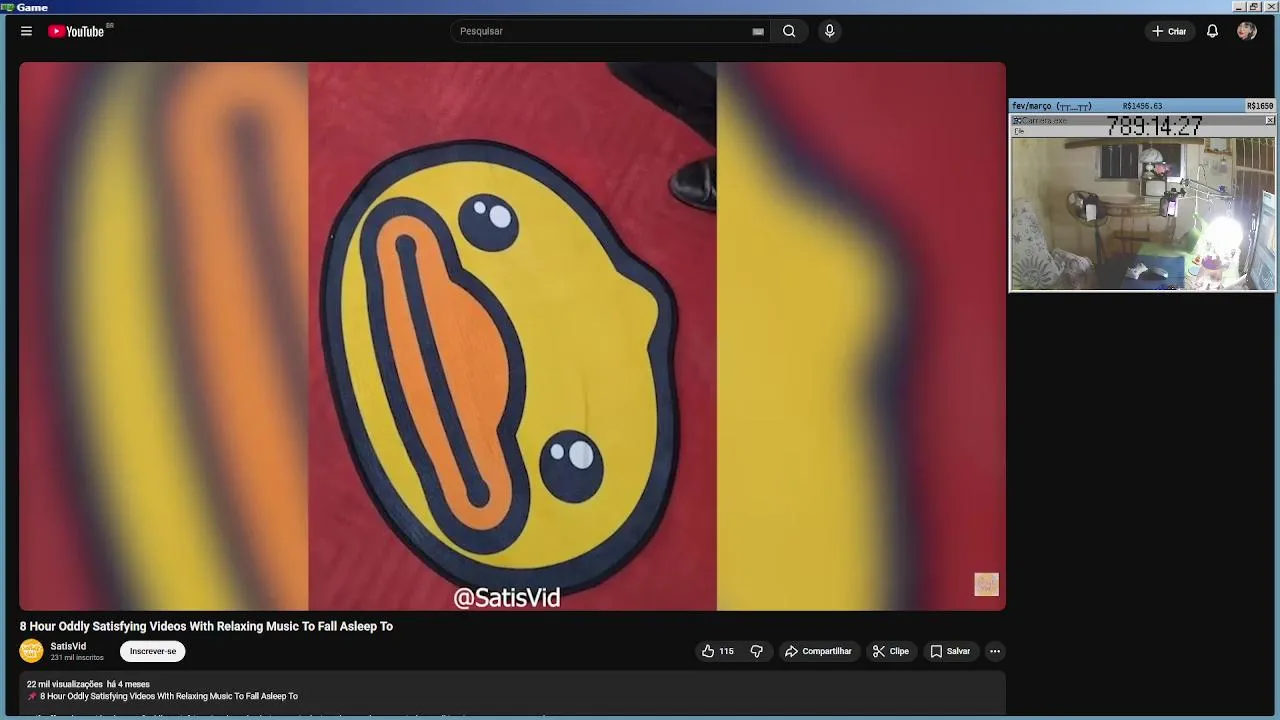Share the video via Compartilhar
1280x720 pixels.
818,651
